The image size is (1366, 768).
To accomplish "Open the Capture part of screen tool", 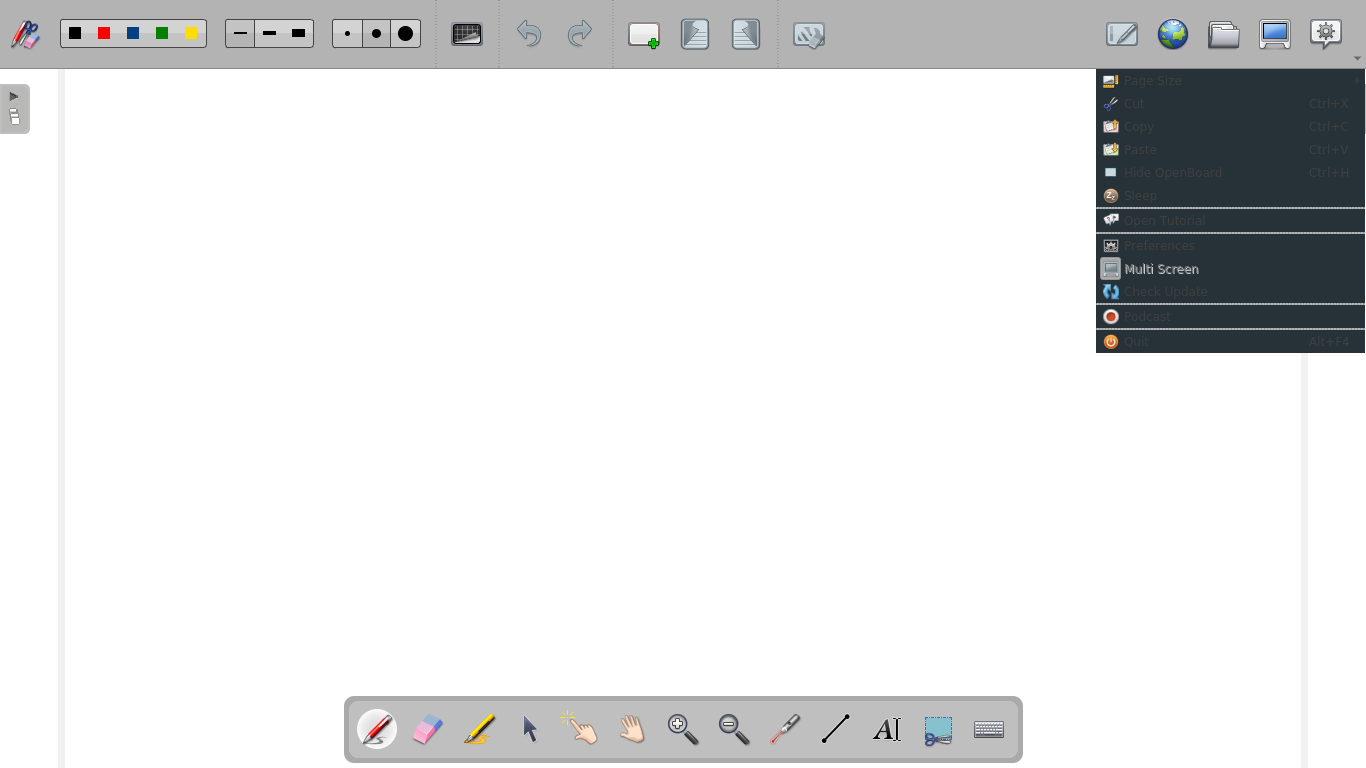I will click(938, 729).
